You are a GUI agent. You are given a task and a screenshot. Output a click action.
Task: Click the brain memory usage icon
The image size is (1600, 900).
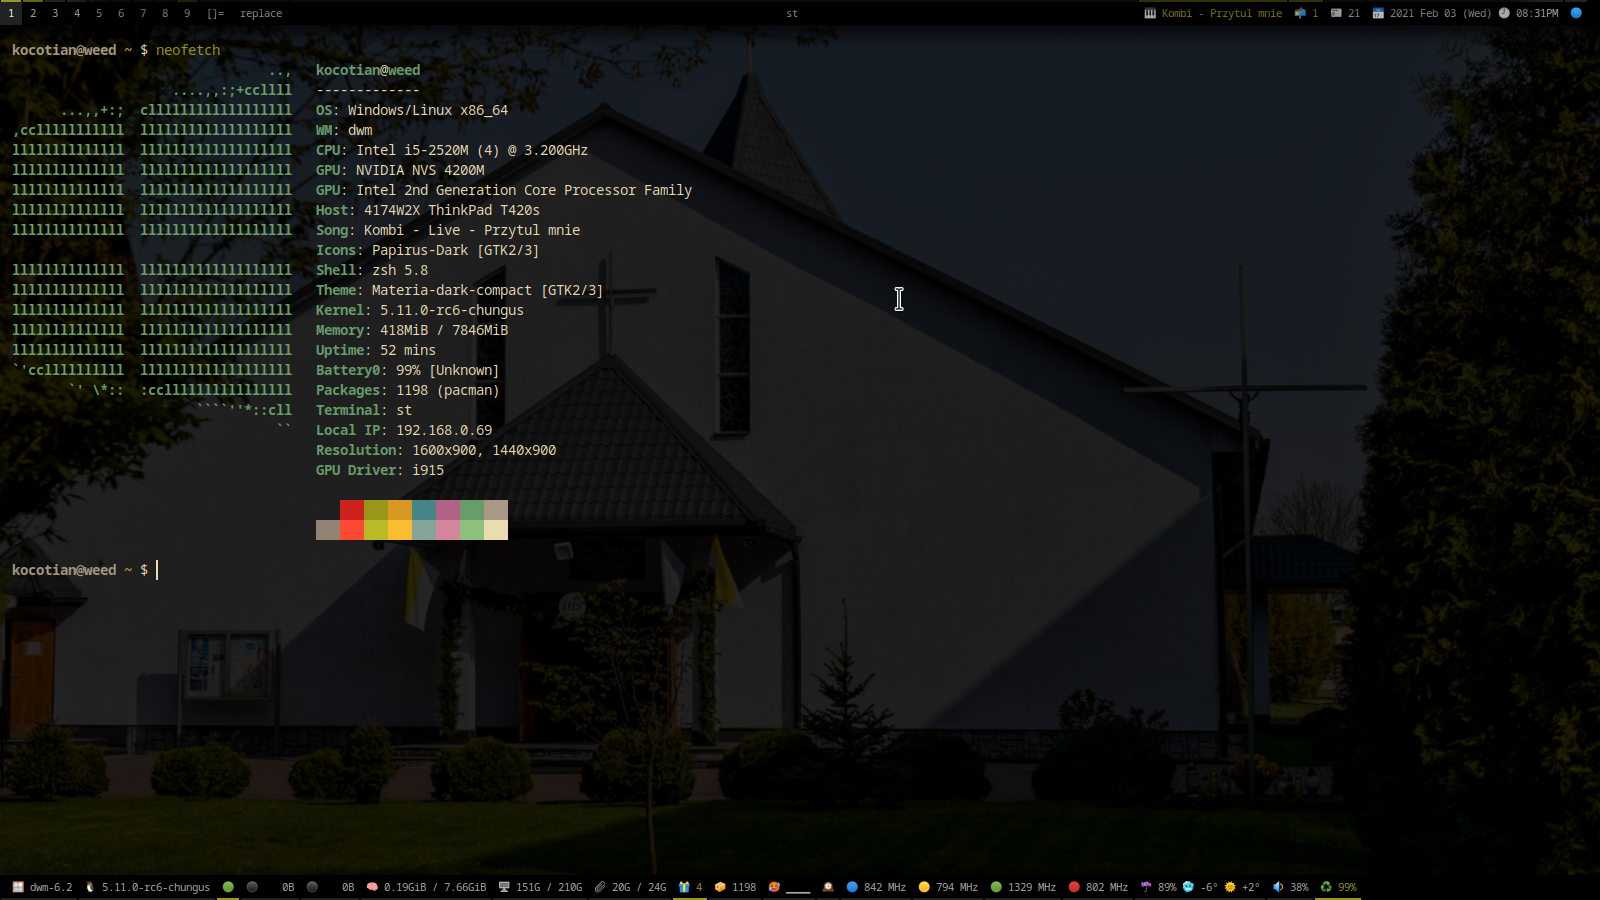coord(372,887)
